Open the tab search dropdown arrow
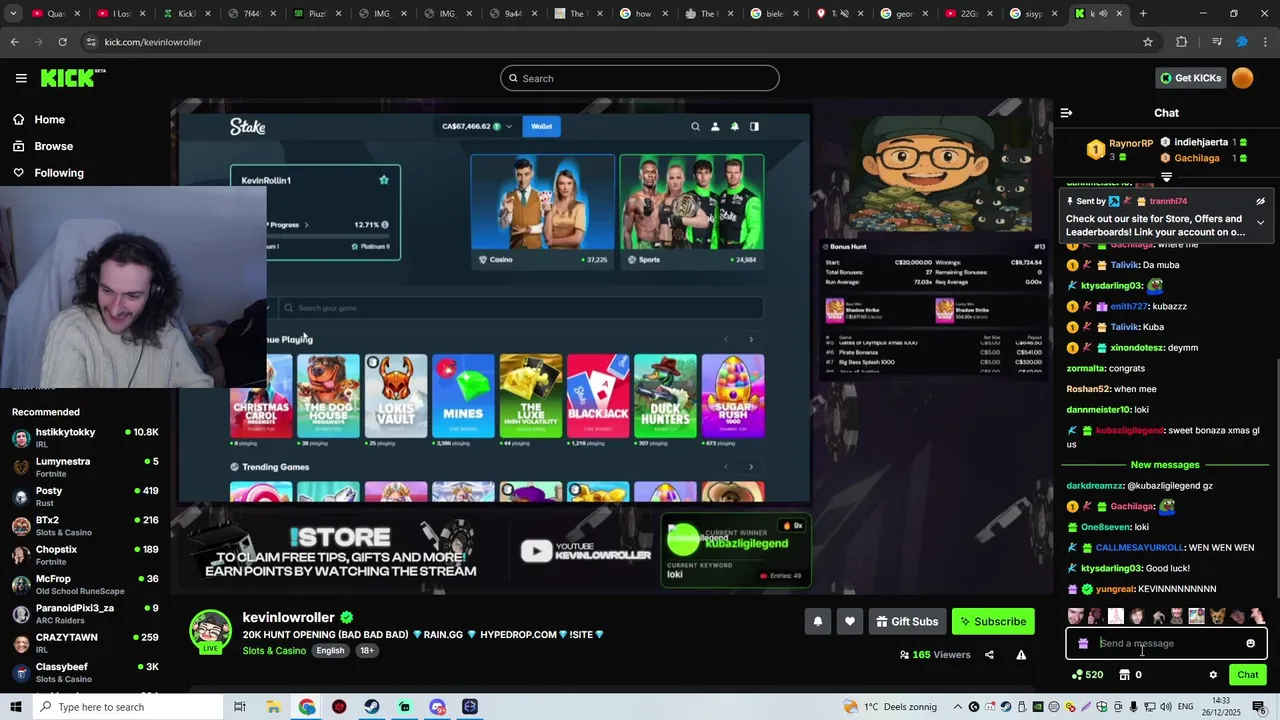The width and height of the screenshot is (1280, 720). tap(14, 14)
